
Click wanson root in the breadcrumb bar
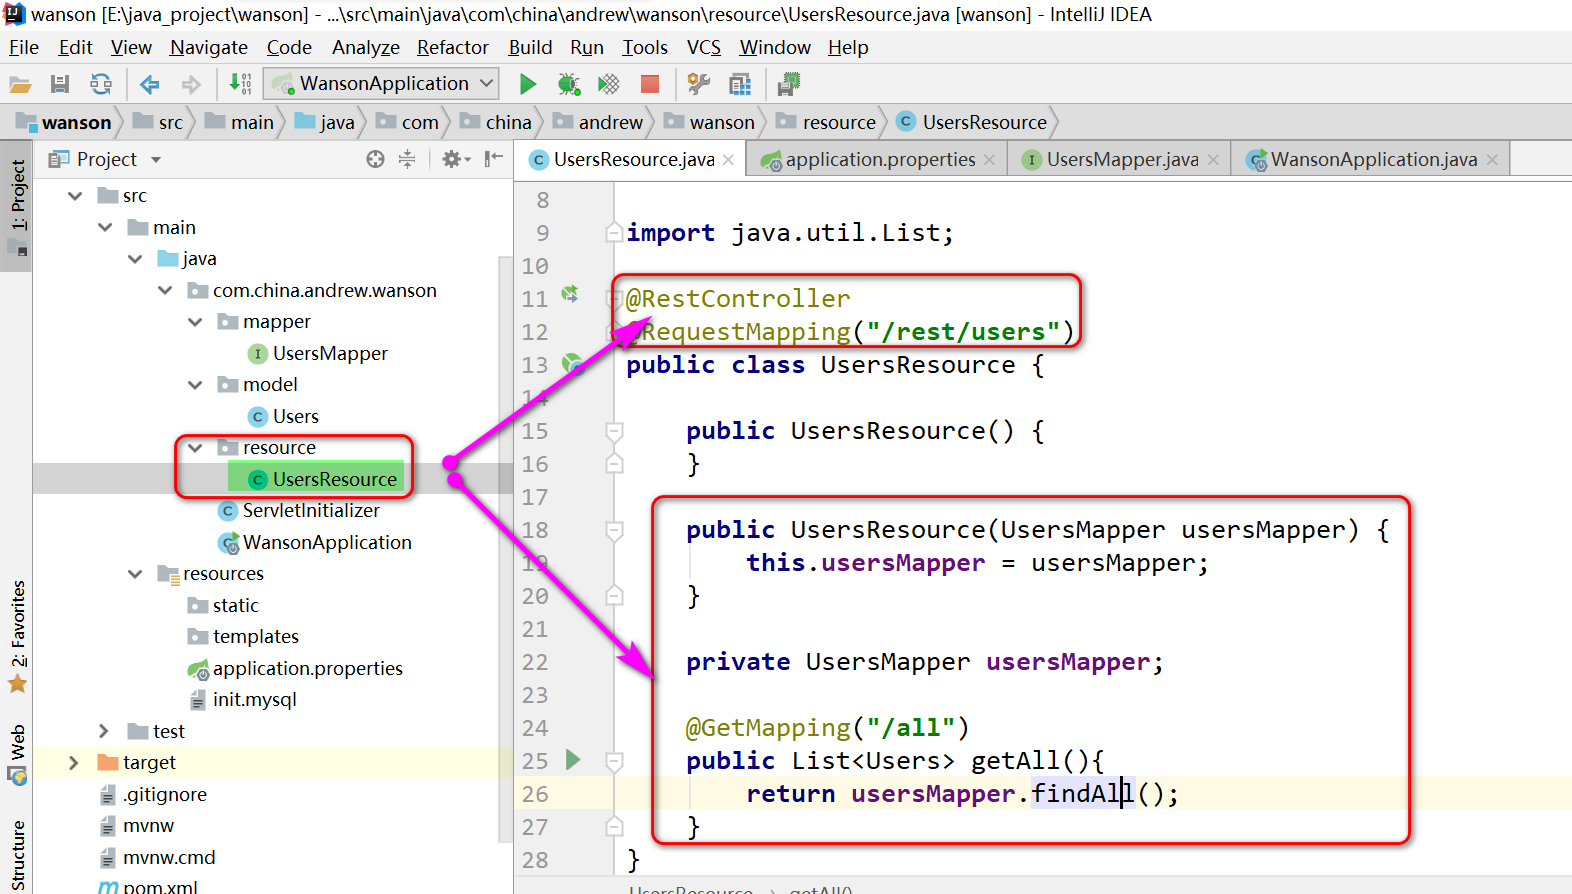[x=64, y=122]
